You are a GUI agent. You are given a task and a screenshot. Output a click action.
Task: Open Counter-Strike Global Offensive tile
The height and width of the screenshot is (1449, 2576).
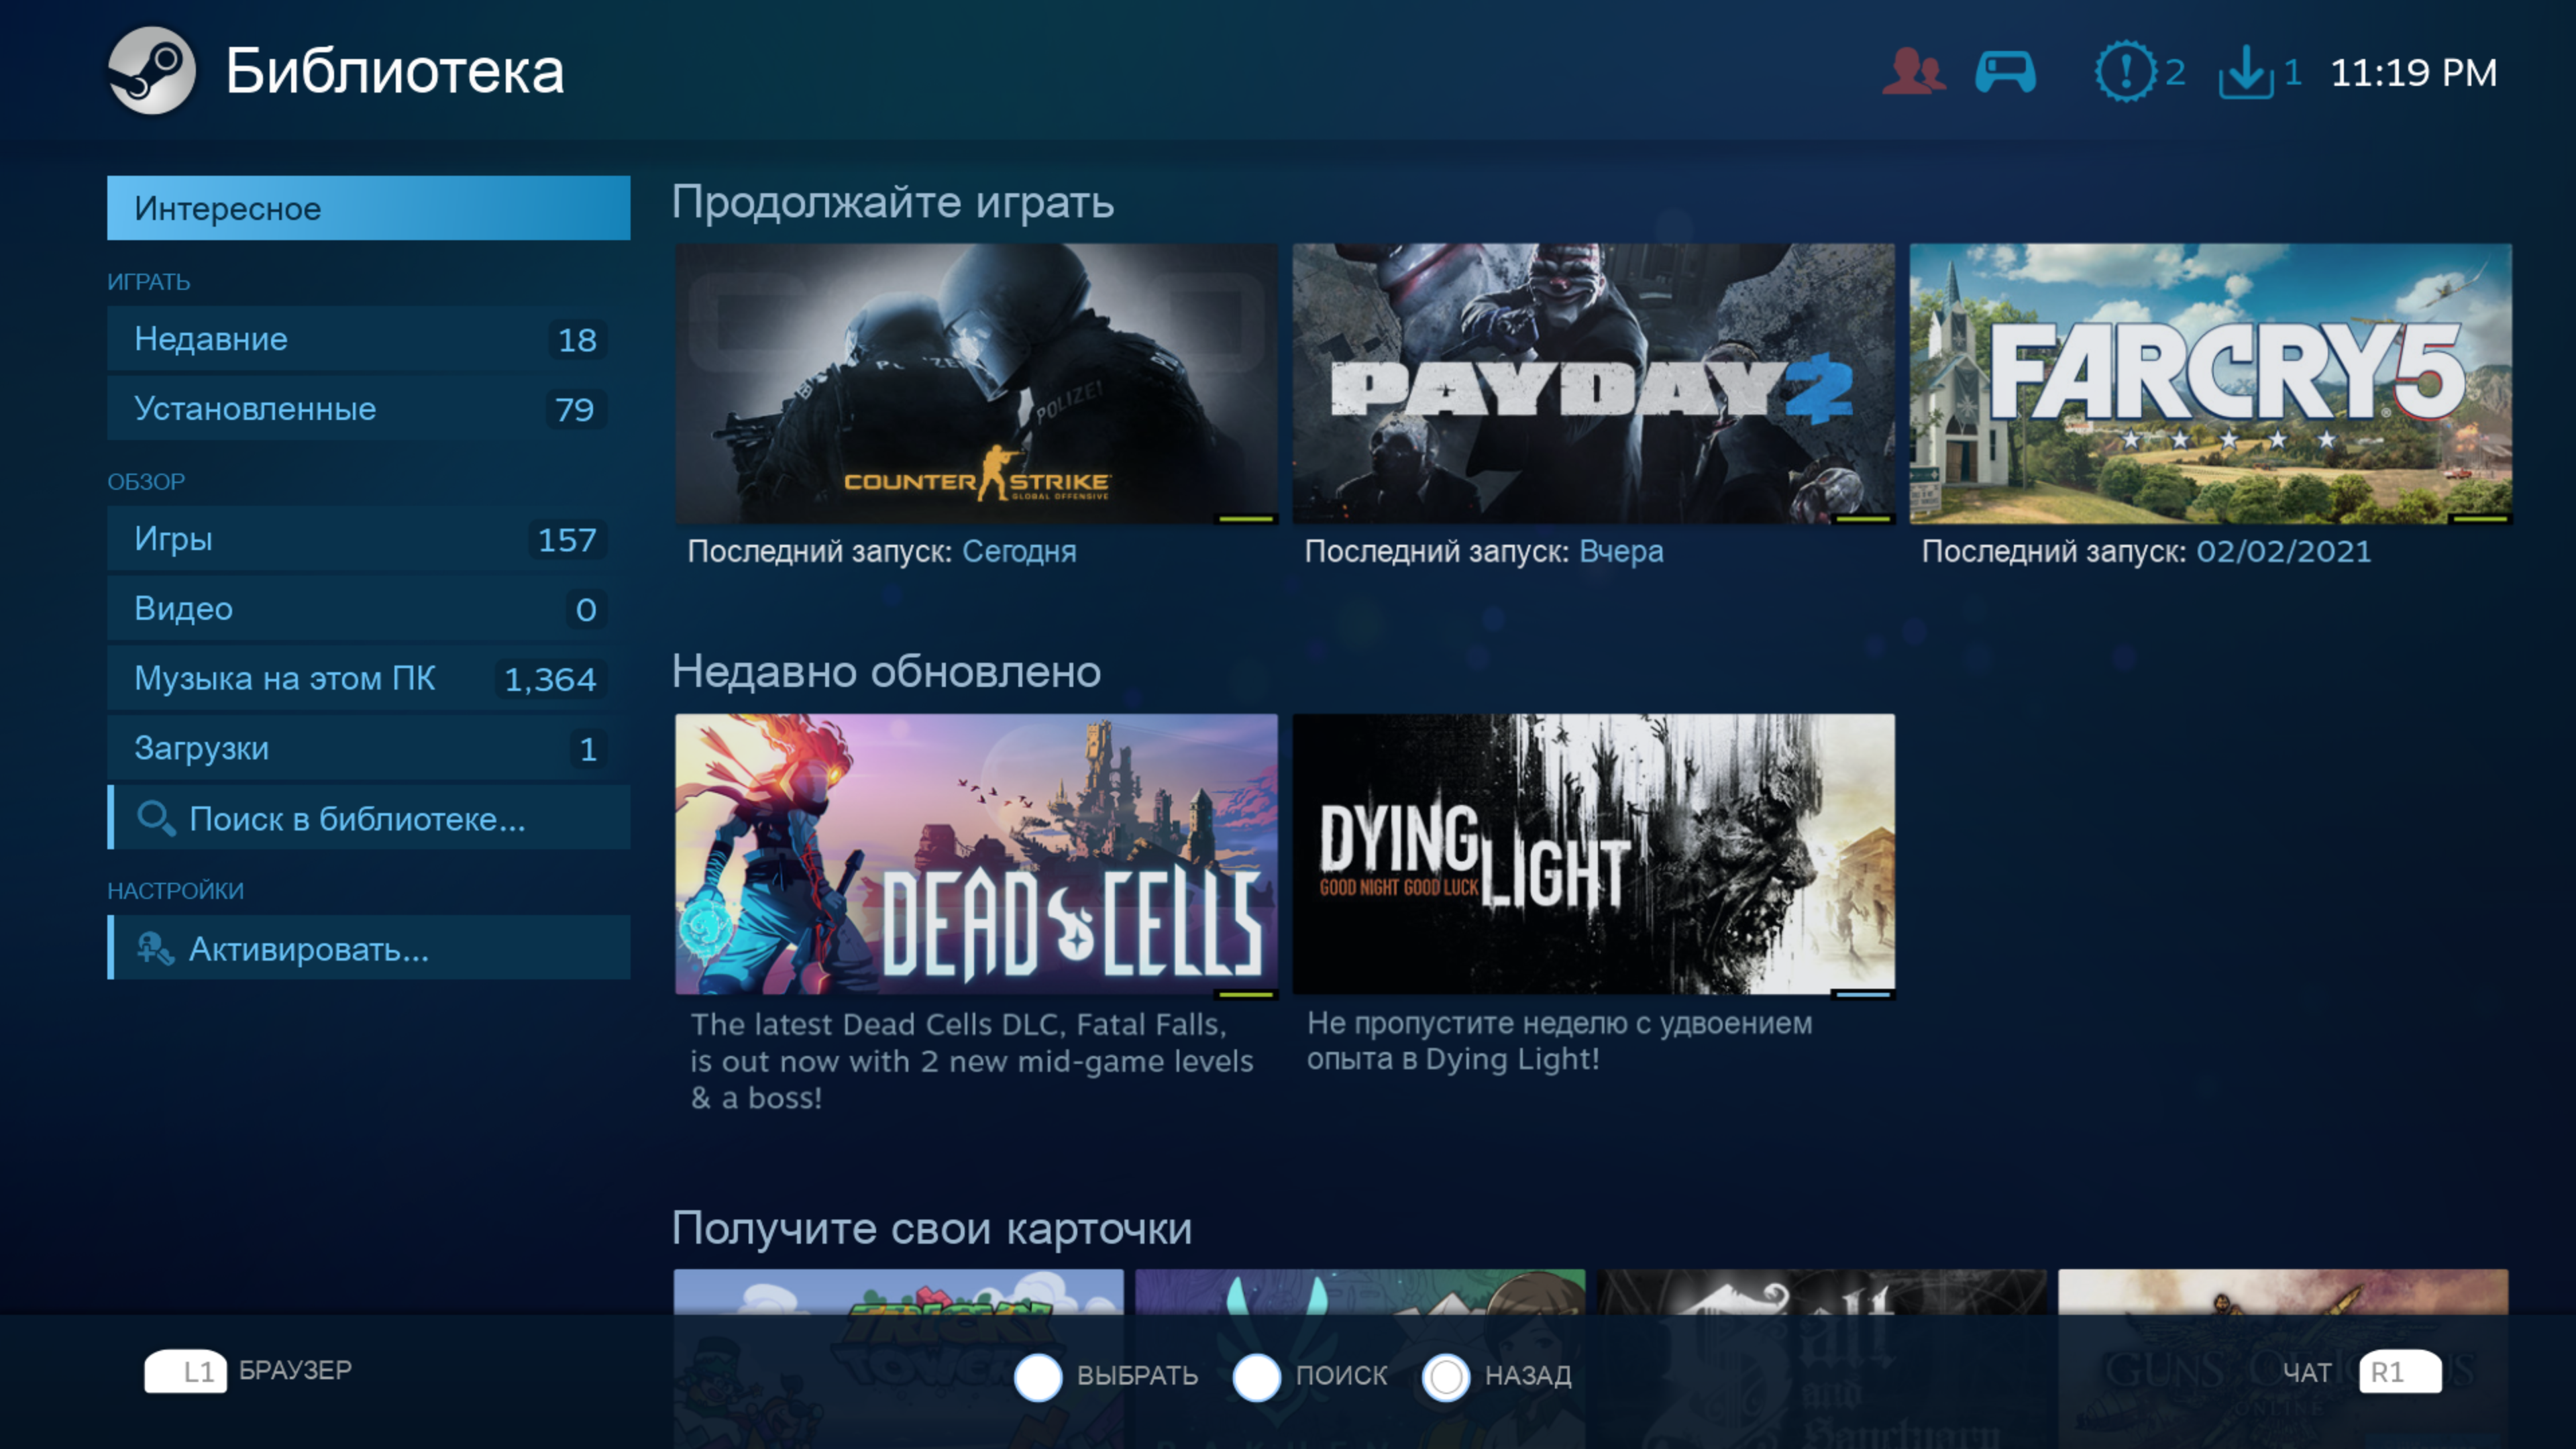click(976, 384)
